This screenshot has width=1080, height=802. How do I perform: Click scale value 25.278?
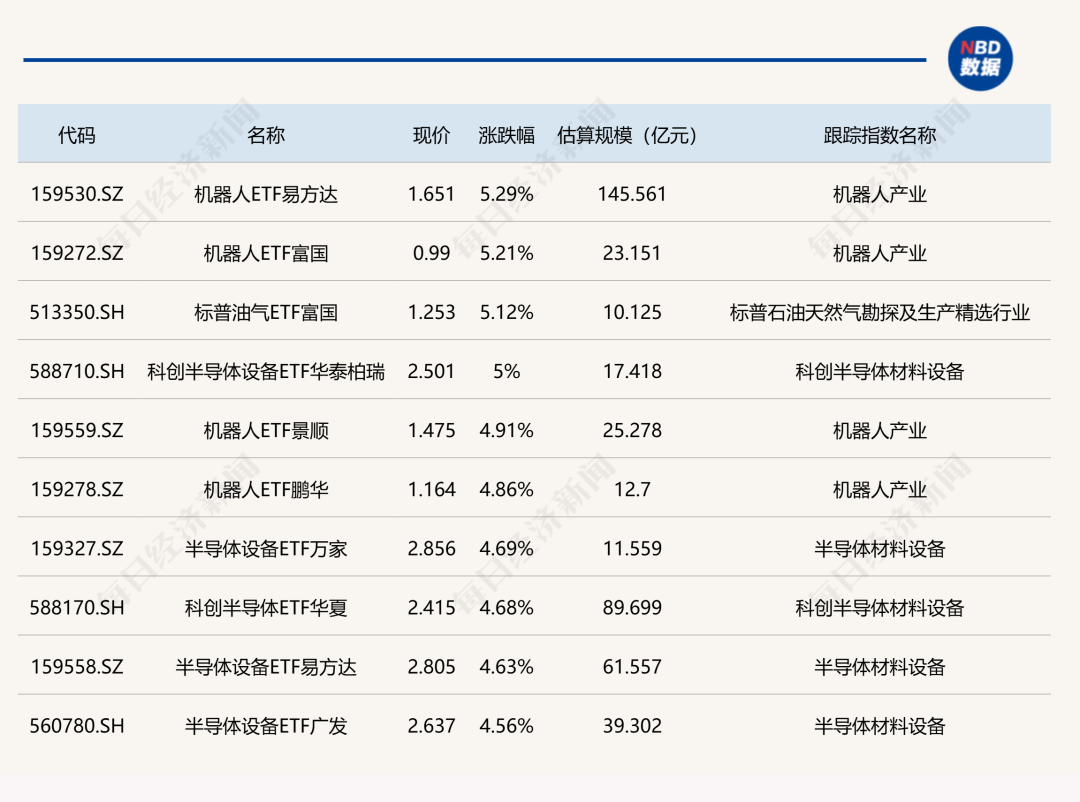(632, 431)
